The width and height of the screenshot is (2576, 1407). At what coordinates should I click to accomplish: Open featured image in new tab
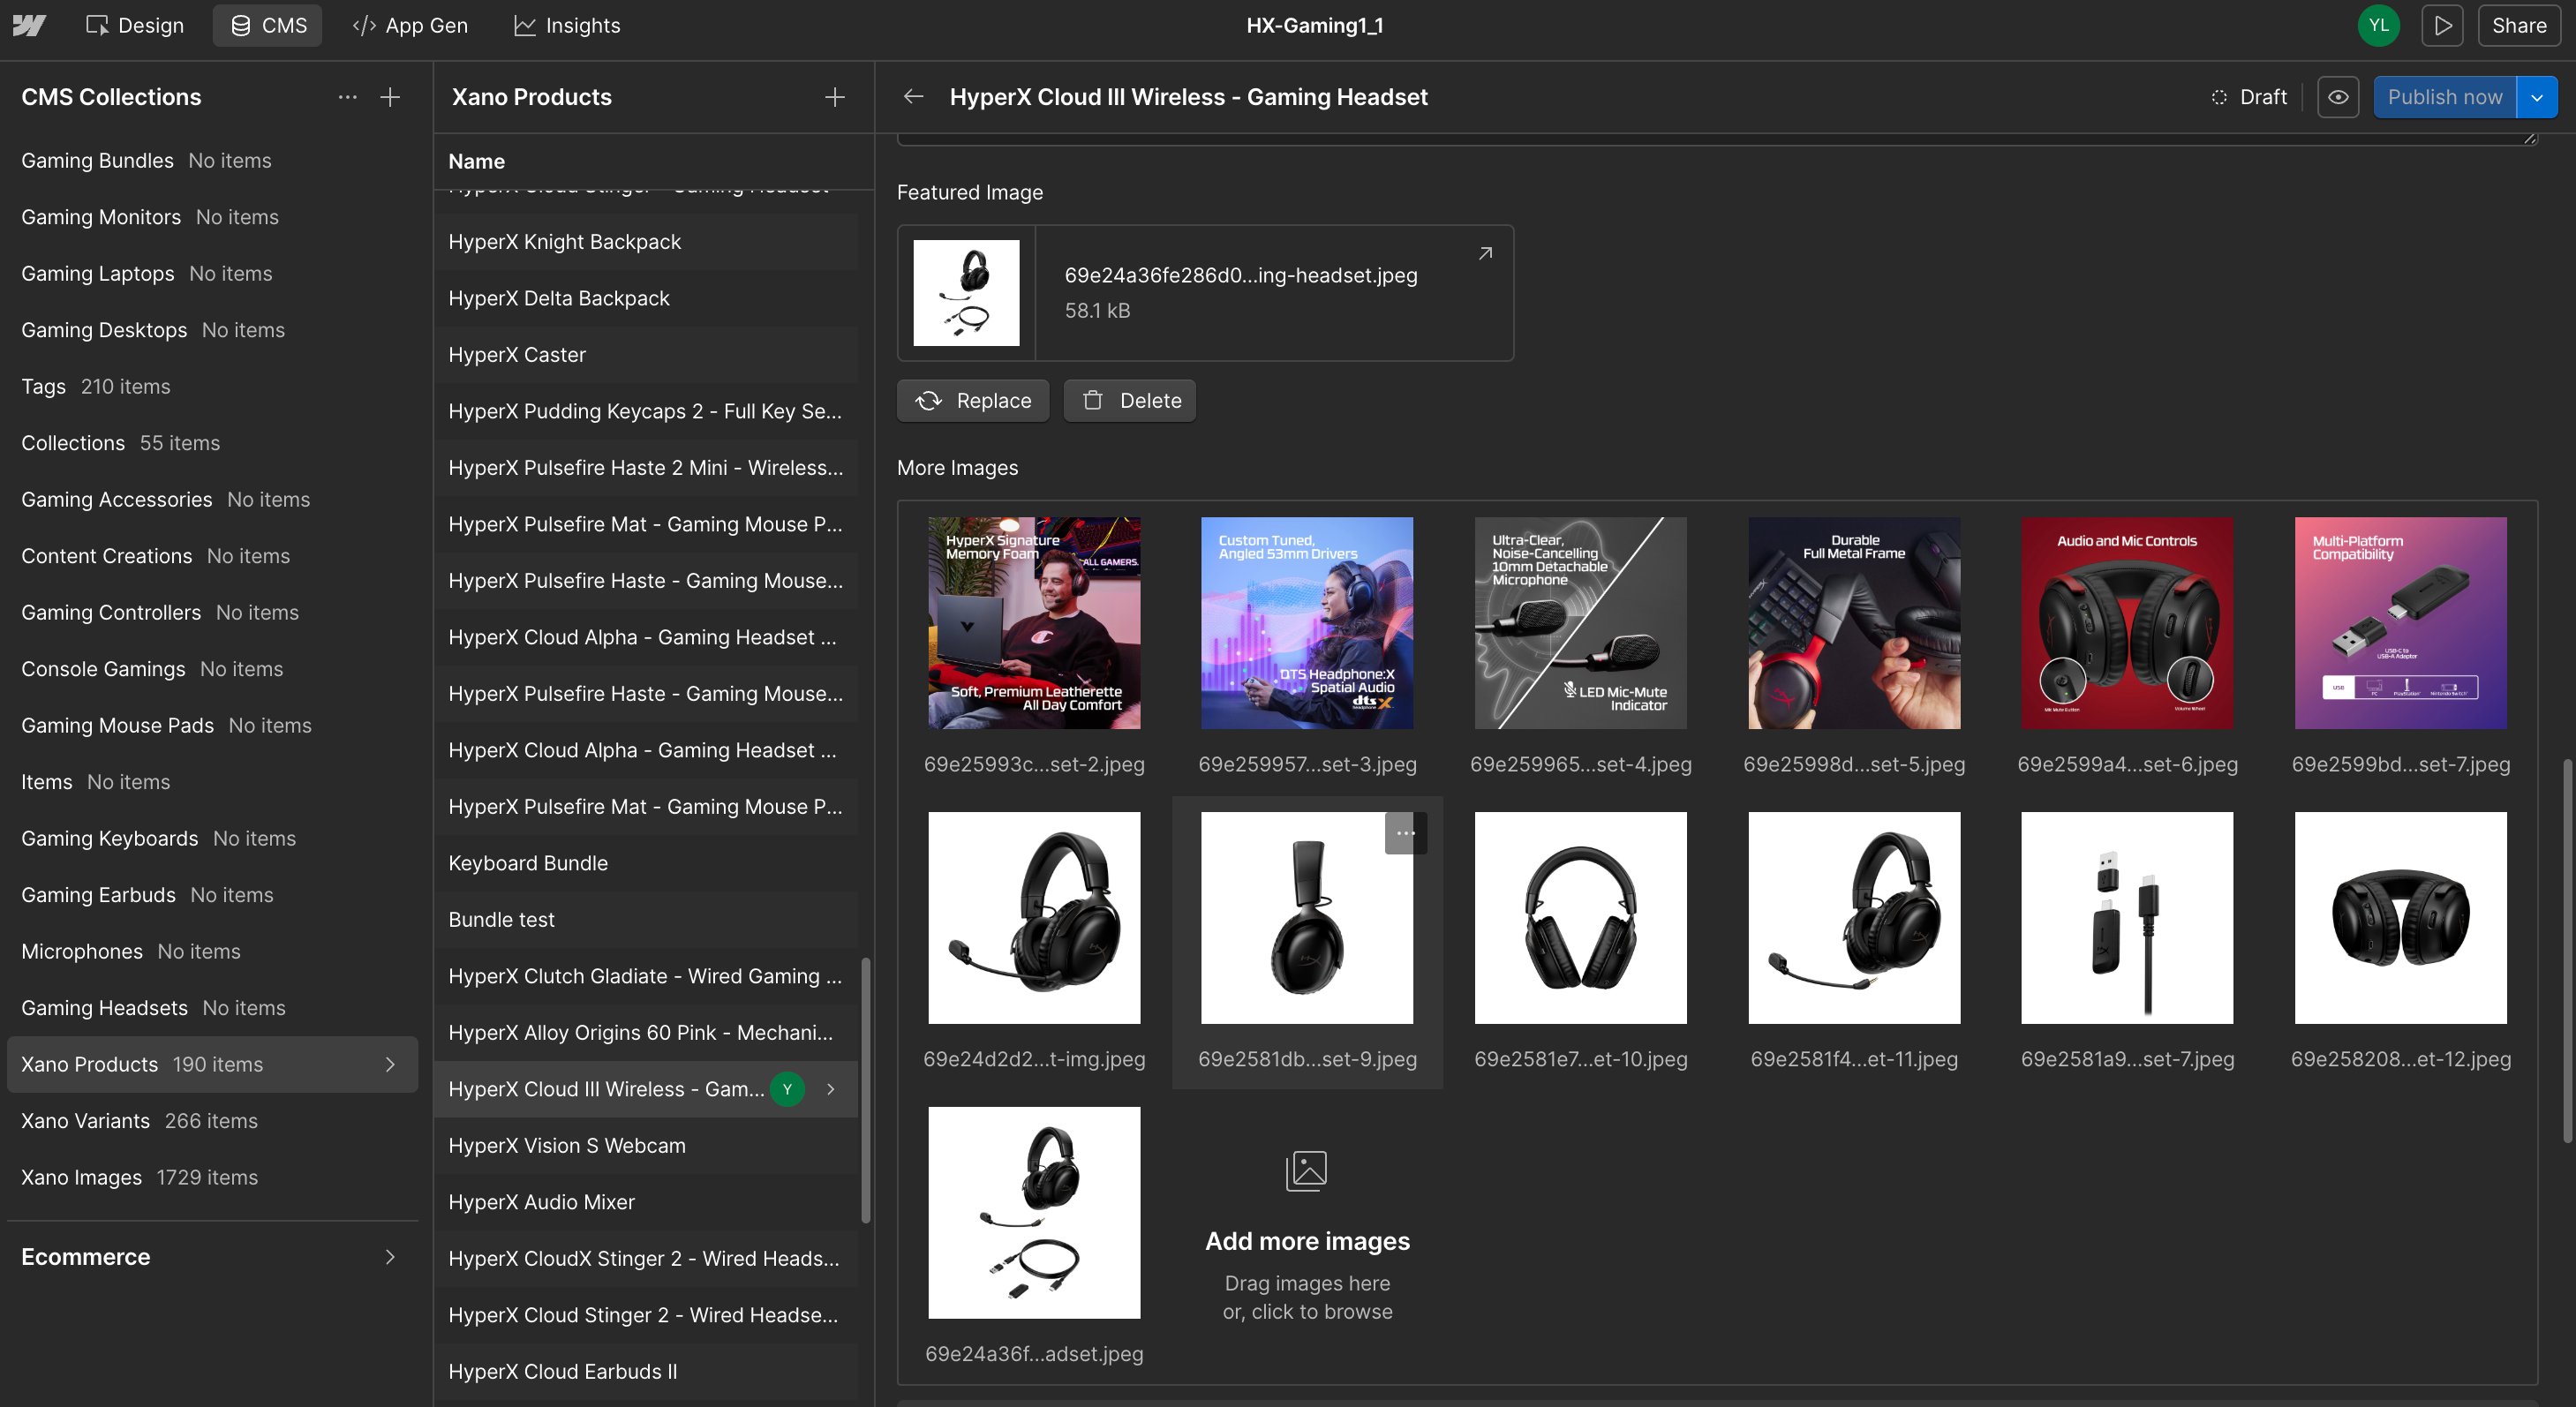(1485, 253)
